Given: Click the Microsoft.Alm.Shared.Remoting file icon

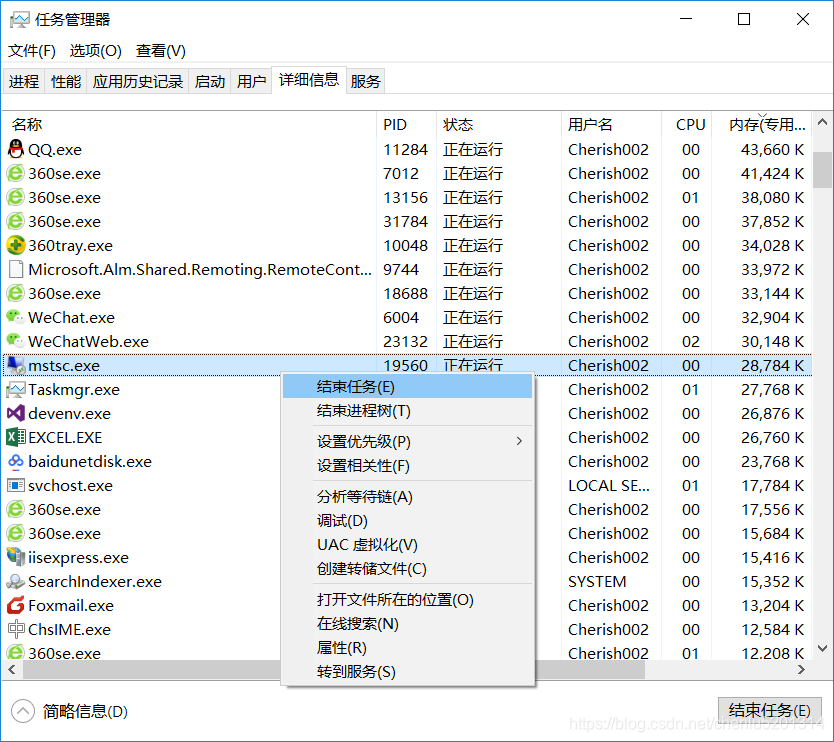Looking at the screenshot, I should tap(16, 269).
